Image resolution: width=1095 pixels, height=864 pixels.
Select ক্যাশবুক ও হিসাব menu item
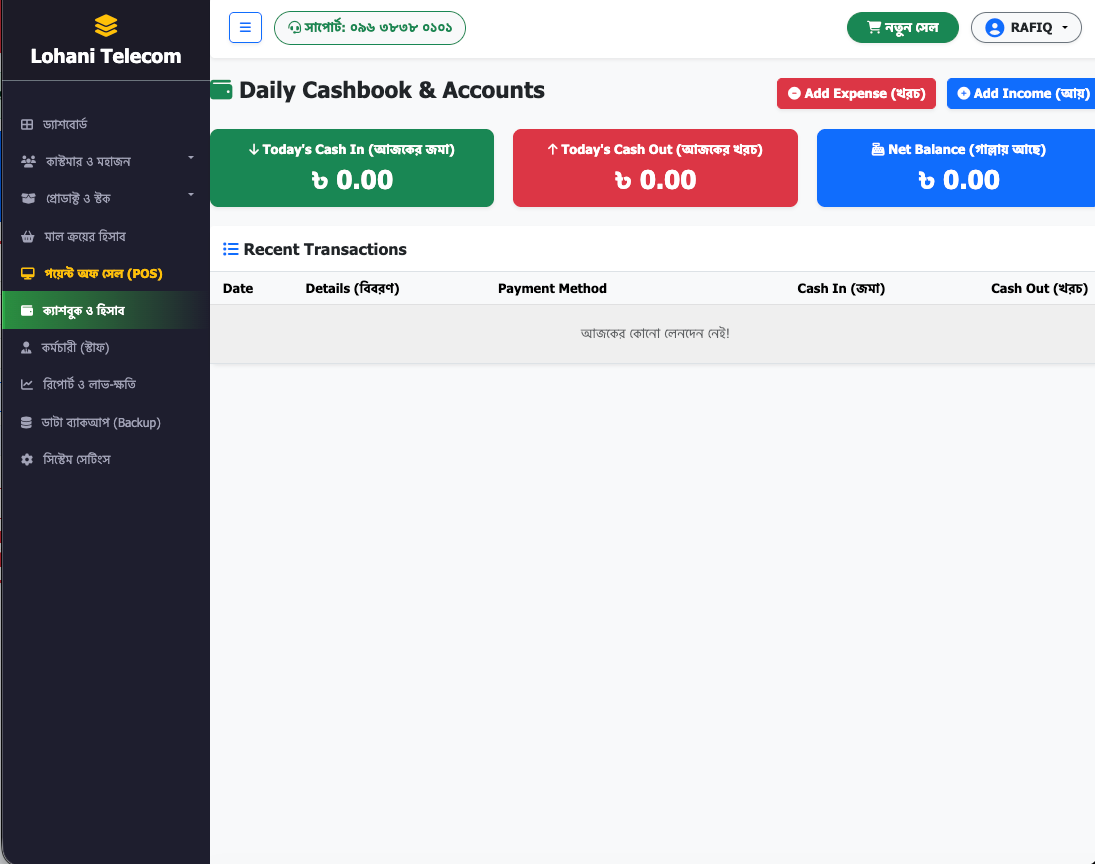coord(105,310)
